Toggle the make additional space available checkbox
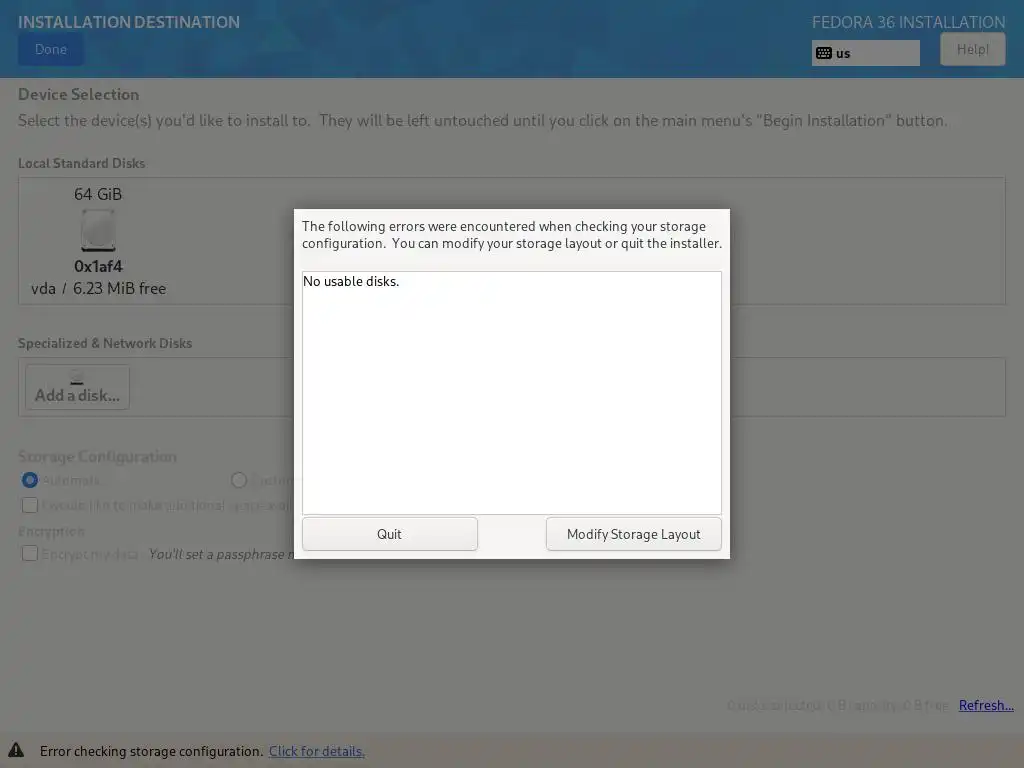The image size is (1024, 768). pyautogui.click(x=29, y=505)
